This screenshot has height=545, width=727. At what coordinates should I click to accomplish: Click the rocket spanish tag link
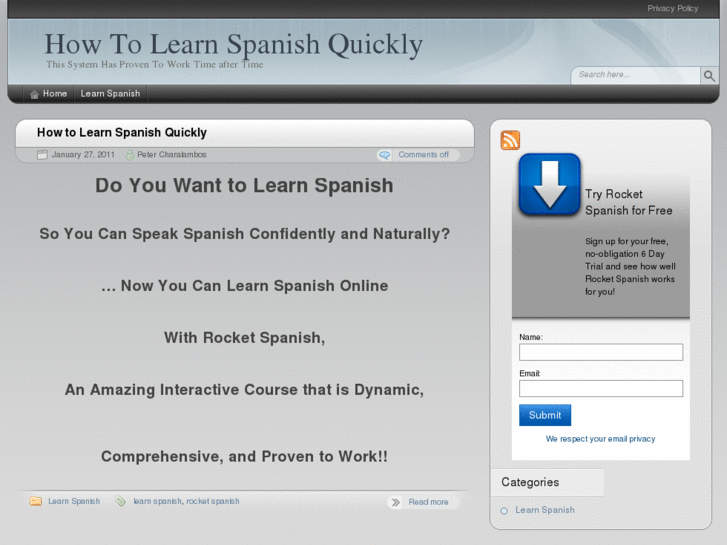point(213,501)
